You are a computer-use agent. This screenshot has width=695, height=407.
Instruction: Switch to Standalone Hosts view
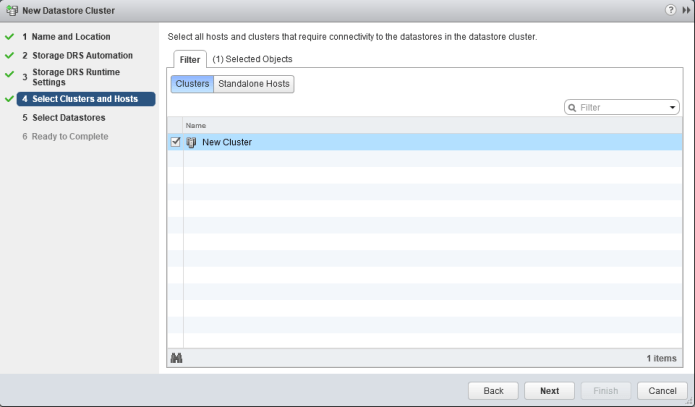pos(254,84)
